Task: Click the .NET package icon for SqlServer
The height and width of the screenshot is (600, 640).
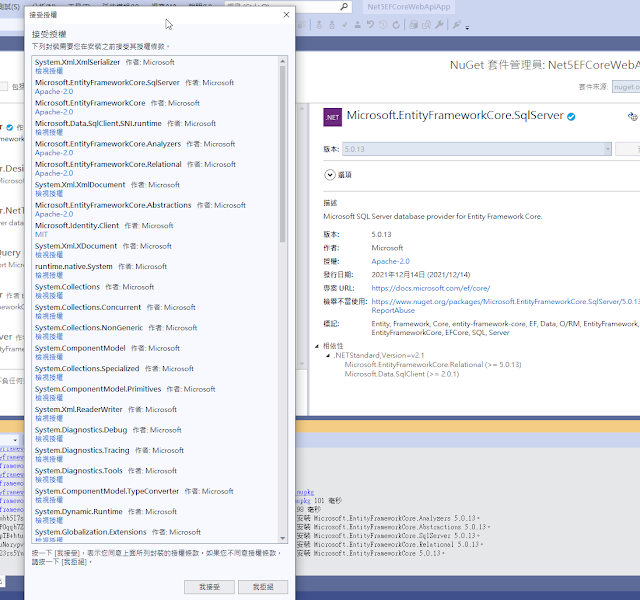Action: tap(332, 117)
